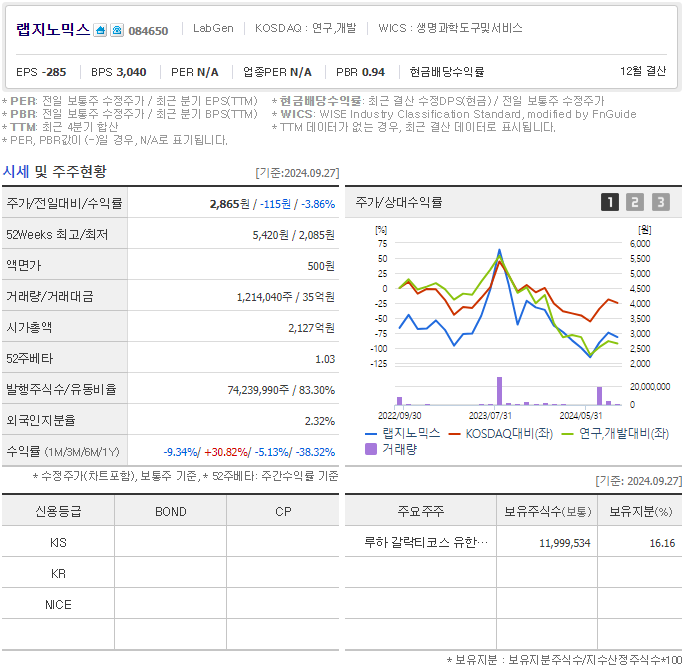Click the 액면가 500원 value
This screenshot has height=671, width=689.
coord(321,266)
